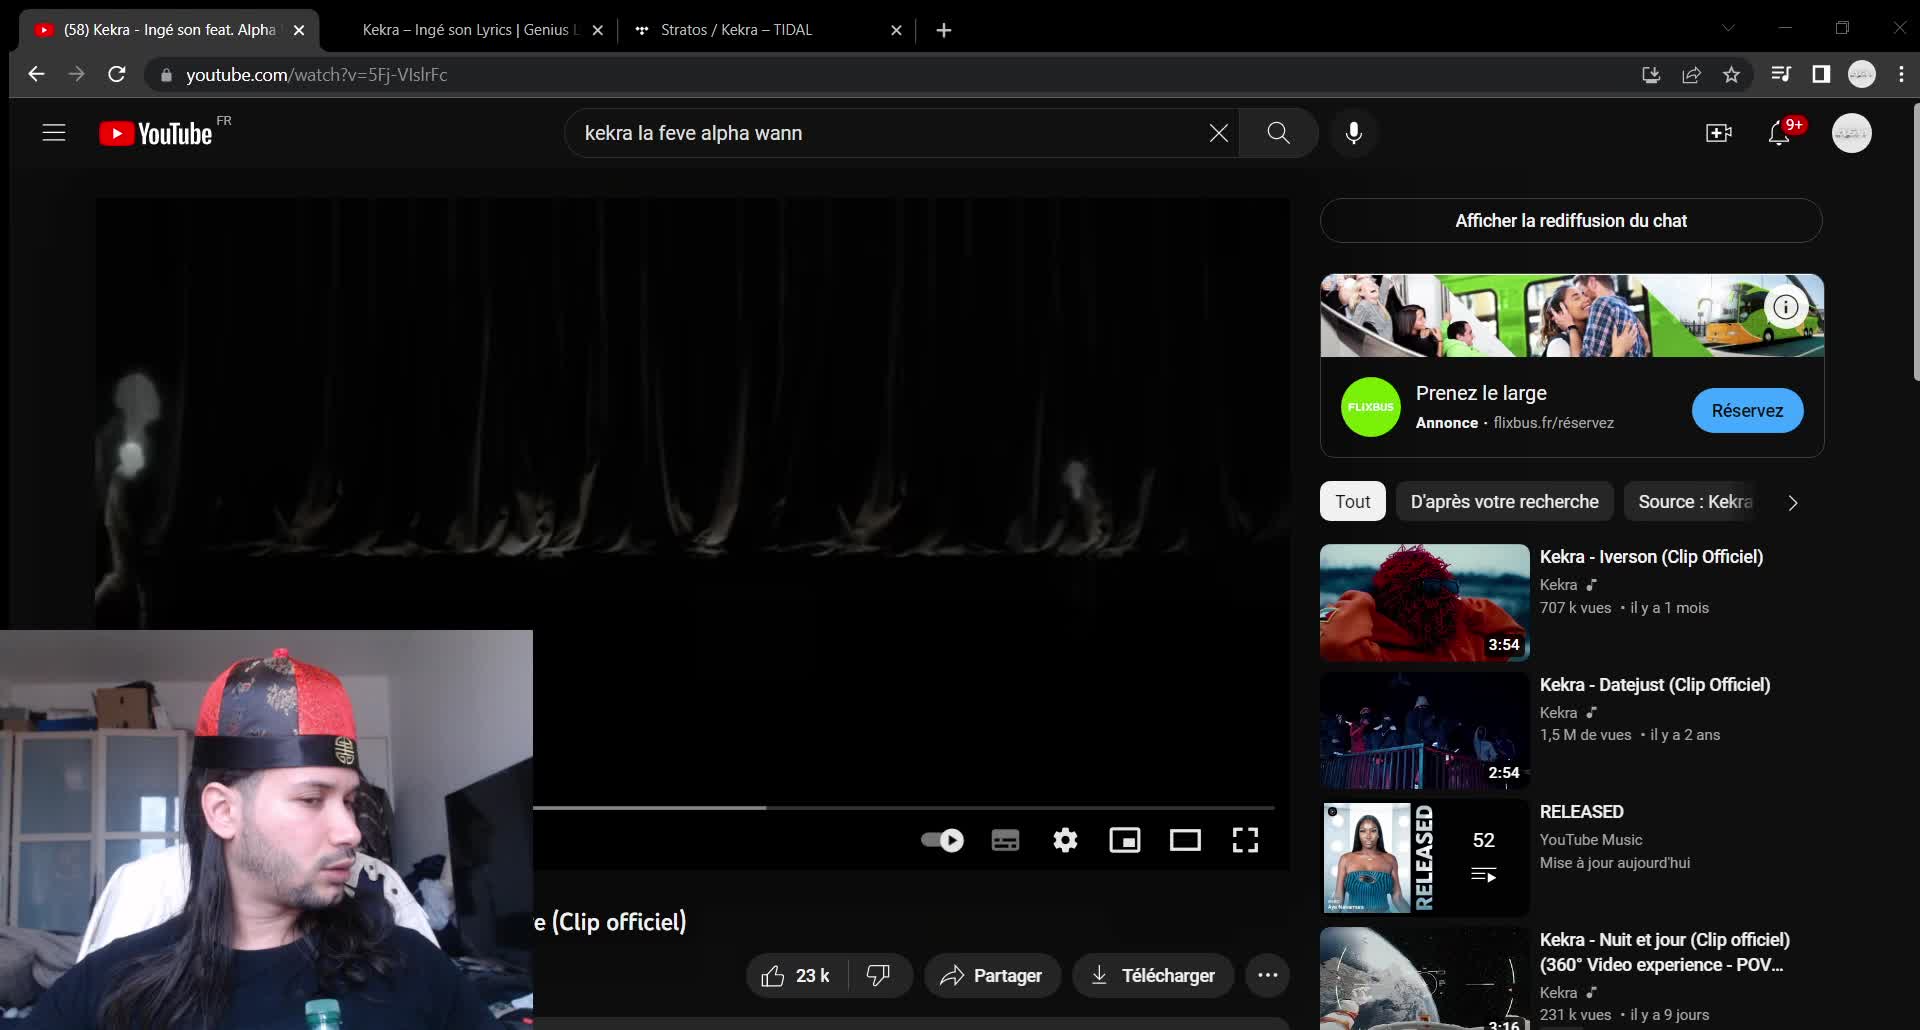This screenshot has width=1920, height=1030.
Task: Toggle the autoplay switch in the player
Action: tap(943, 840)
